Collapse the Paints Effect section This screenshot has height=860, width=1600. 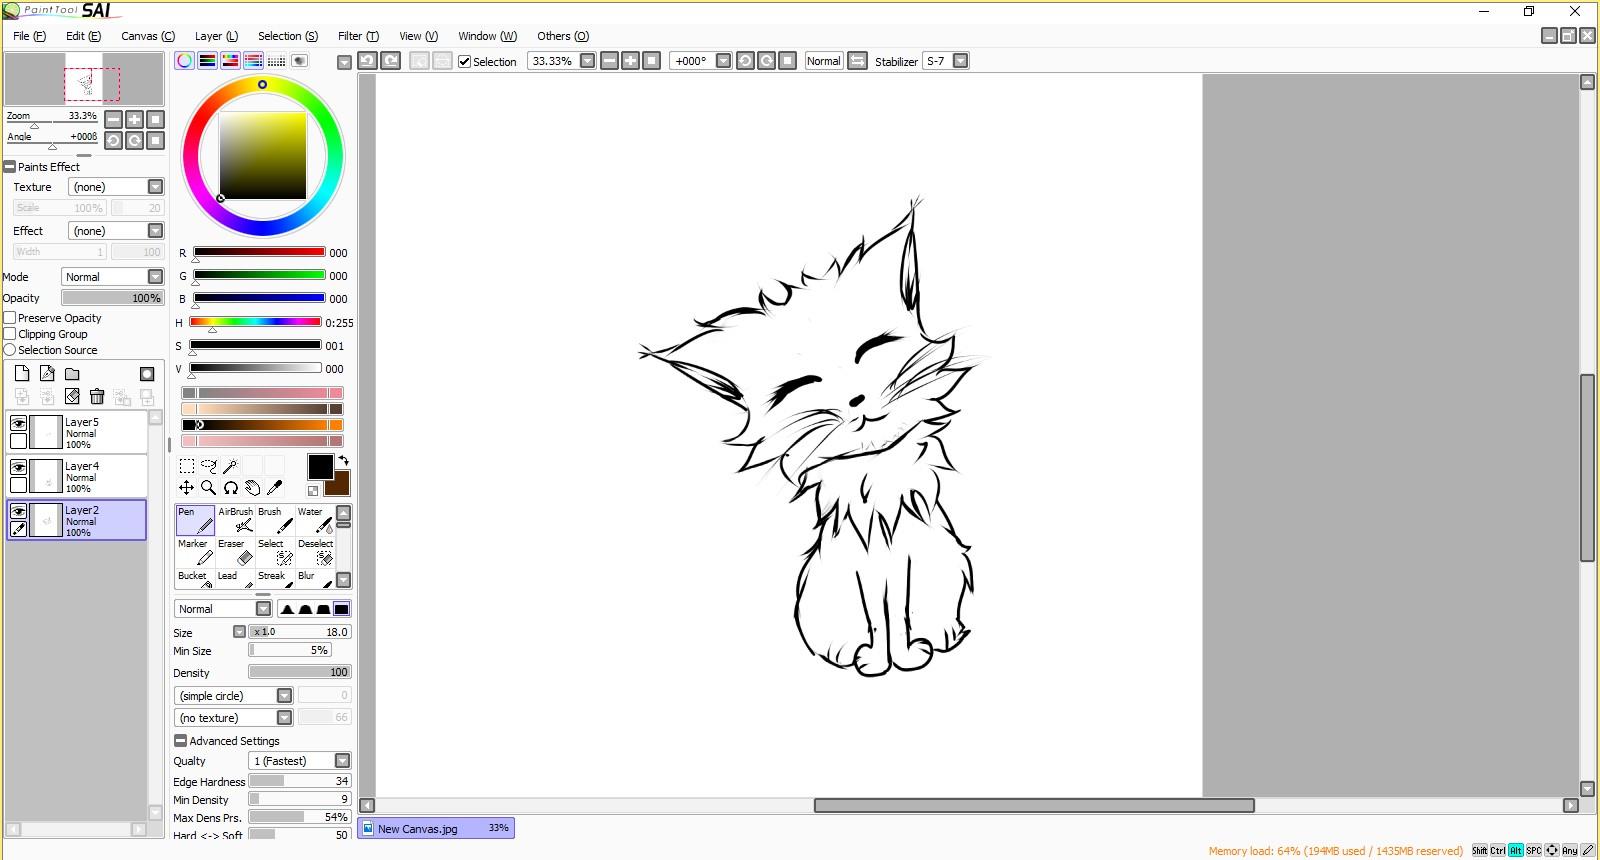tap(10, 167)
